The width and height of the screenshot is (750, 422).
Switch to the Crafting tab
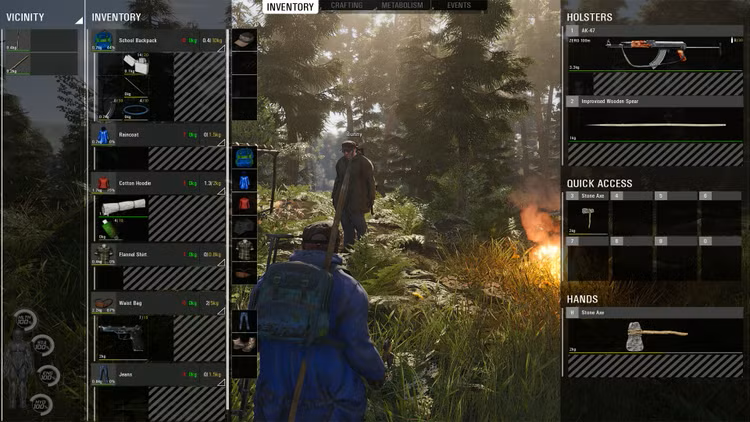coord(347,6)
